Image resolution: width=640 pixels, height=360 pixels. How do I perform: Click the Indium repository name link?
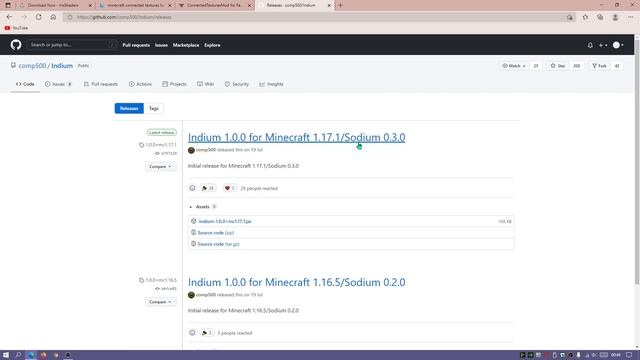[x=62, y=66]
